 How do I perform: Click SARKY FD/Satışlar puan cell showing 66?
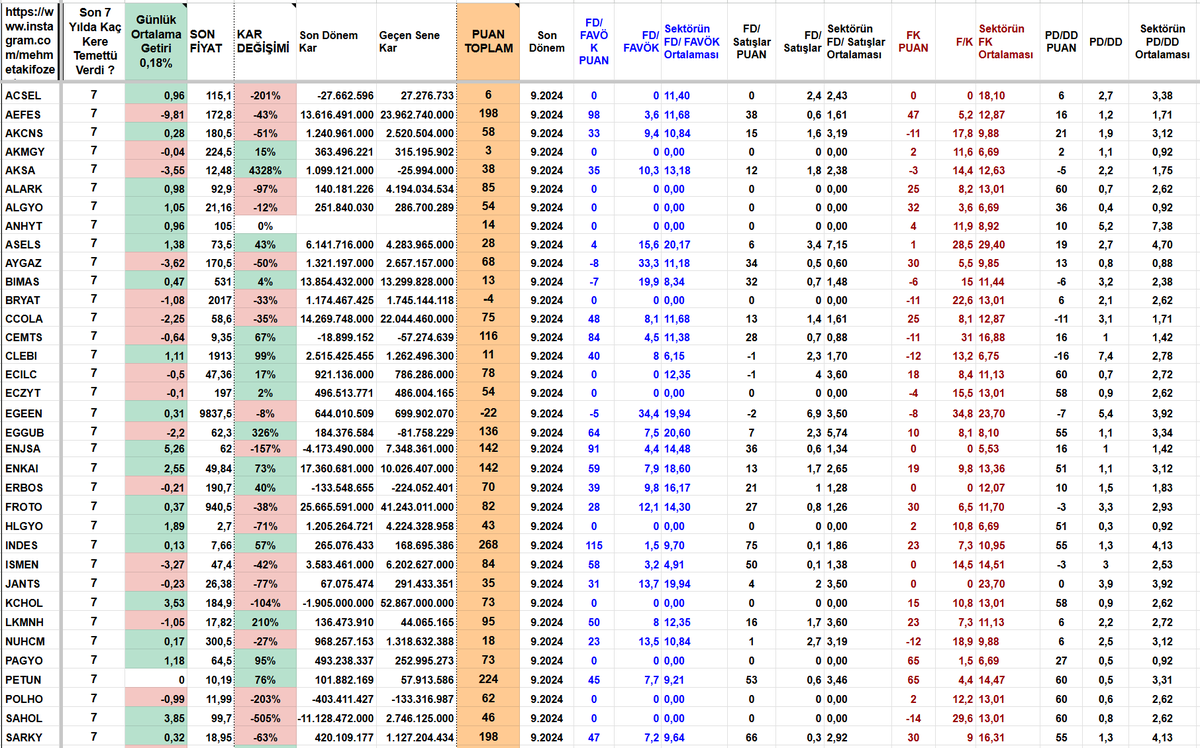click(752, 737)
